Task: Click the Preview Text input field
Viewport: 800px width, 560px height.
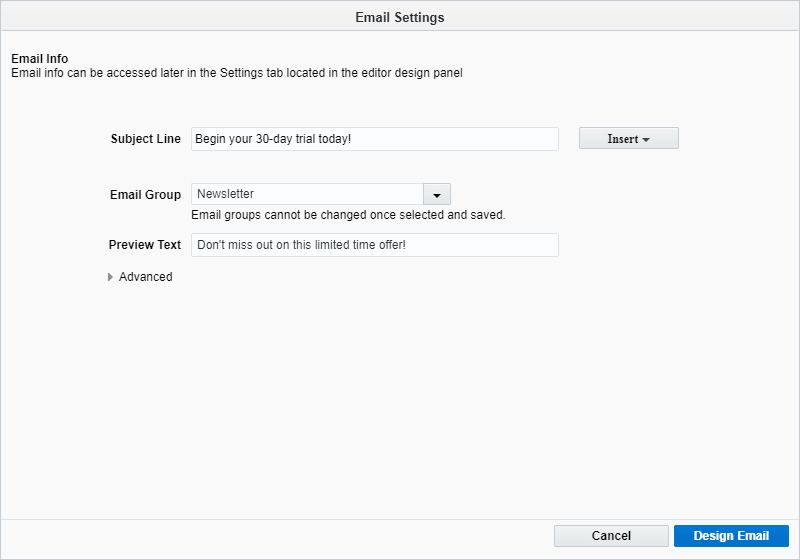Action: tap(374, 245)
